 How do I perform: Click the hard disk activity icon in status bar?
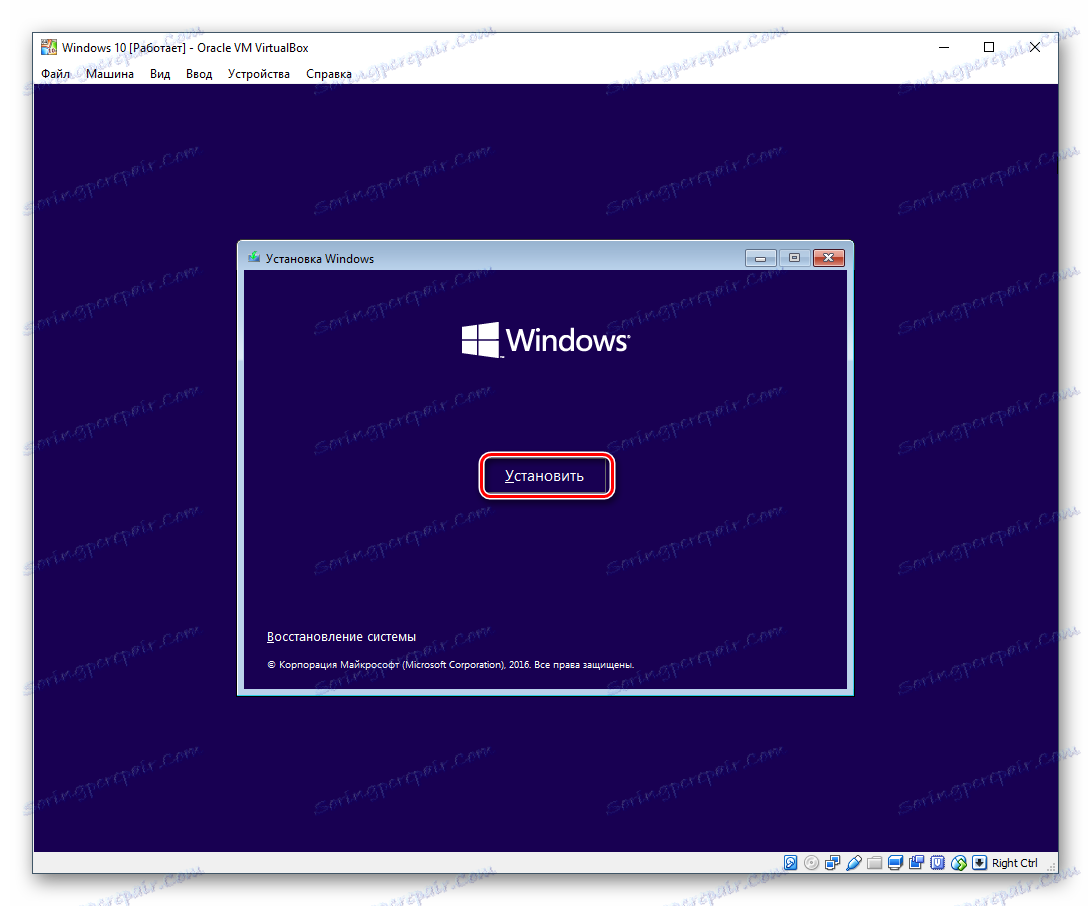click(x=790, y=863)
